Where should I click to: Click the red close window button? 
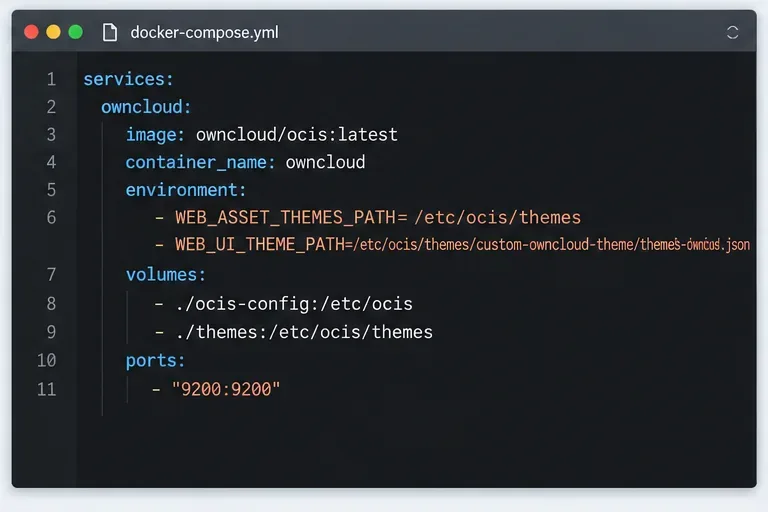(31, 32)
